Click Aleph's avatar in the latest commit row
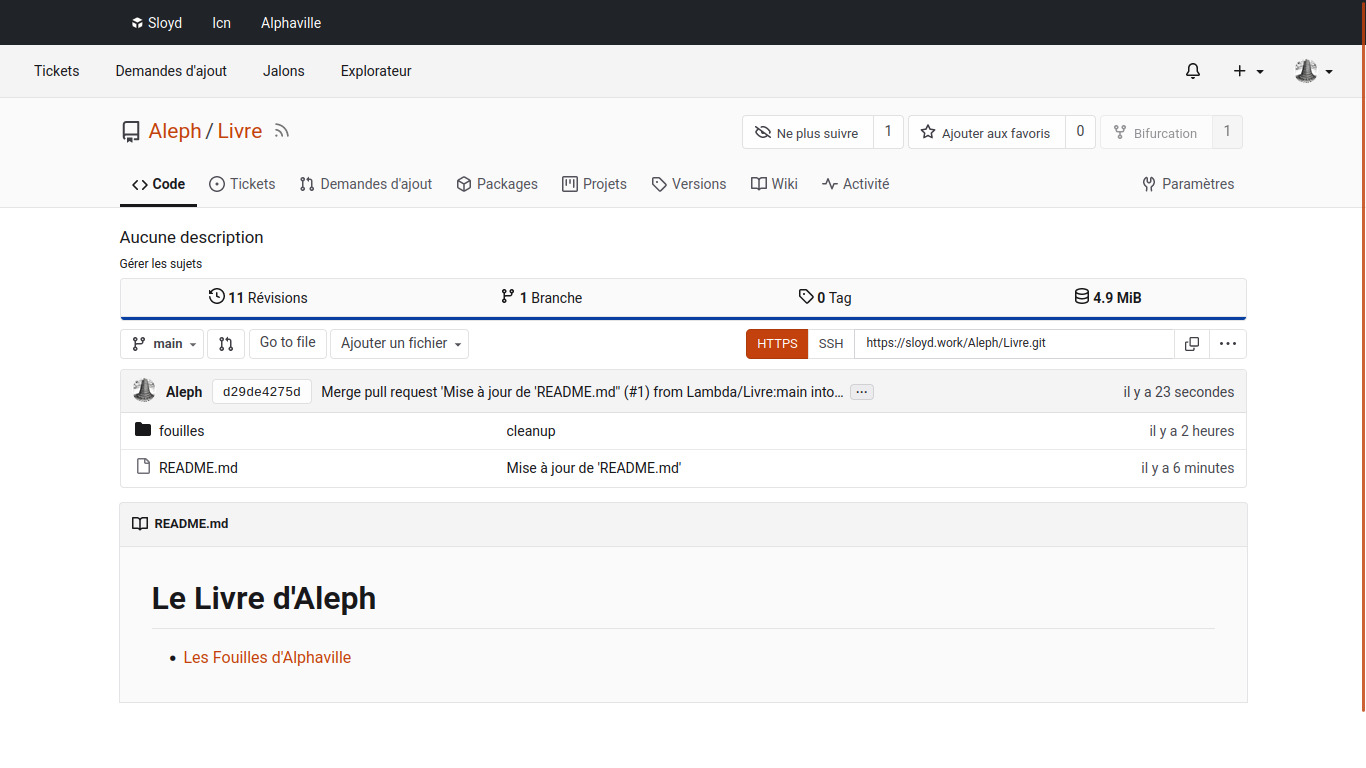The width and height of the screenshot is (1366, 768). click(x=144, y=391)
